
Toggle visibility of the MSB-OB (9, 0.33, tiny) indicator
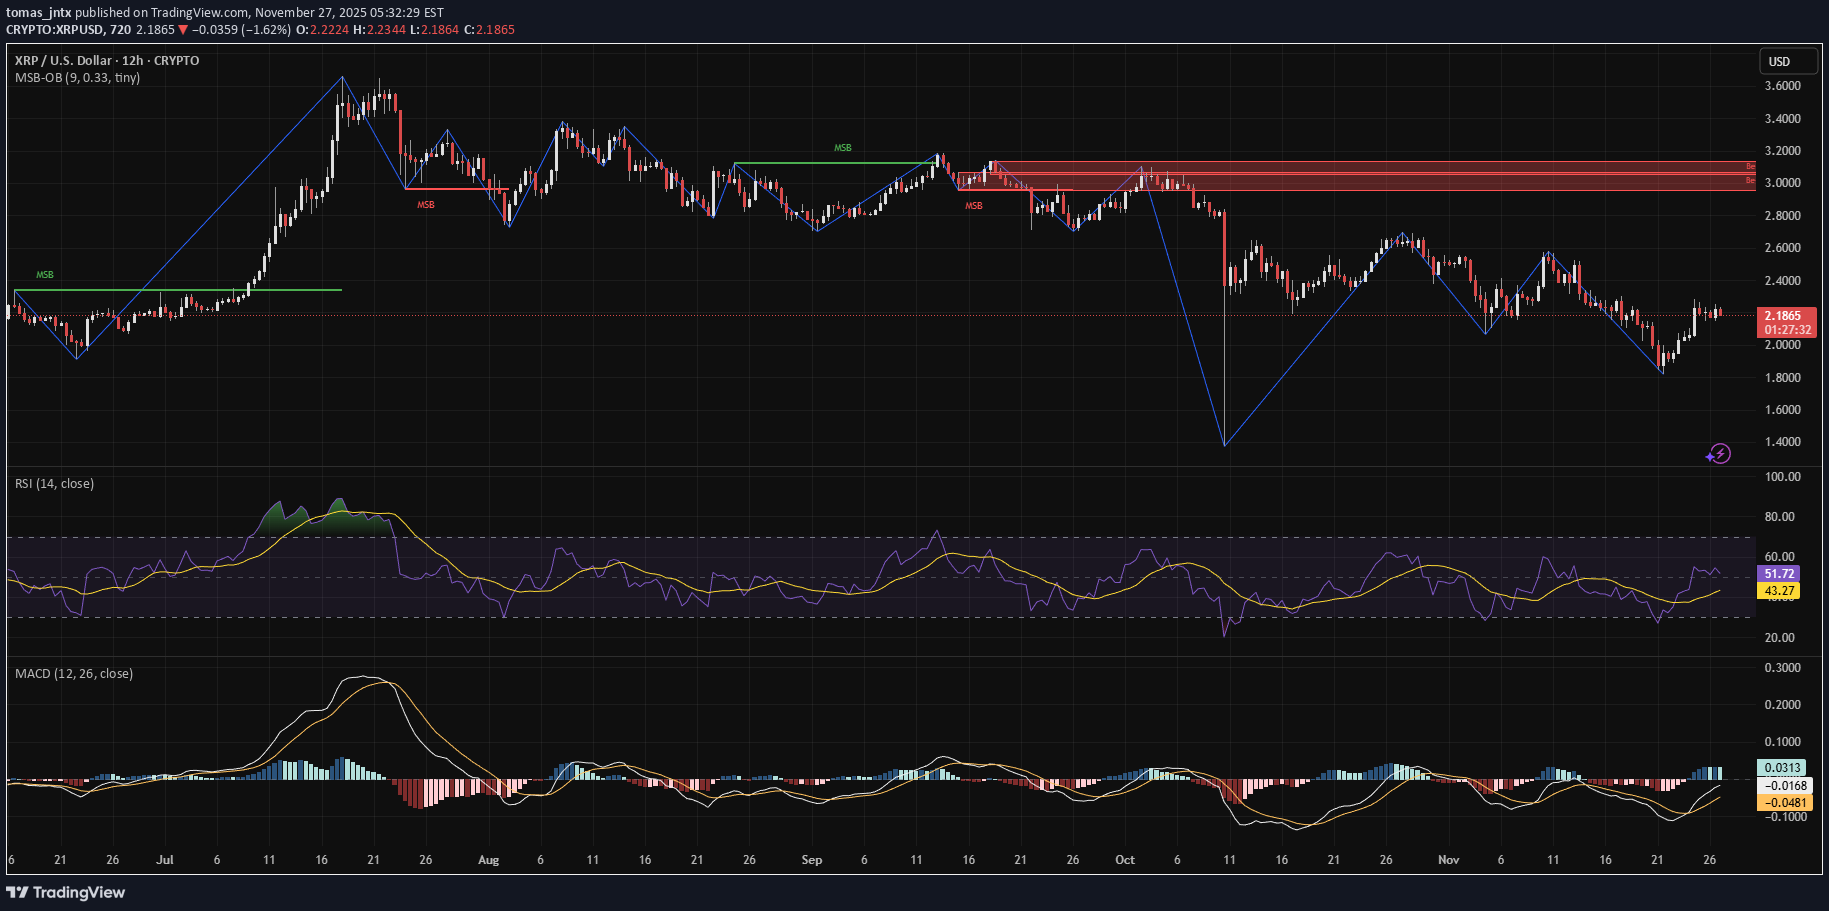pos(74,78)
